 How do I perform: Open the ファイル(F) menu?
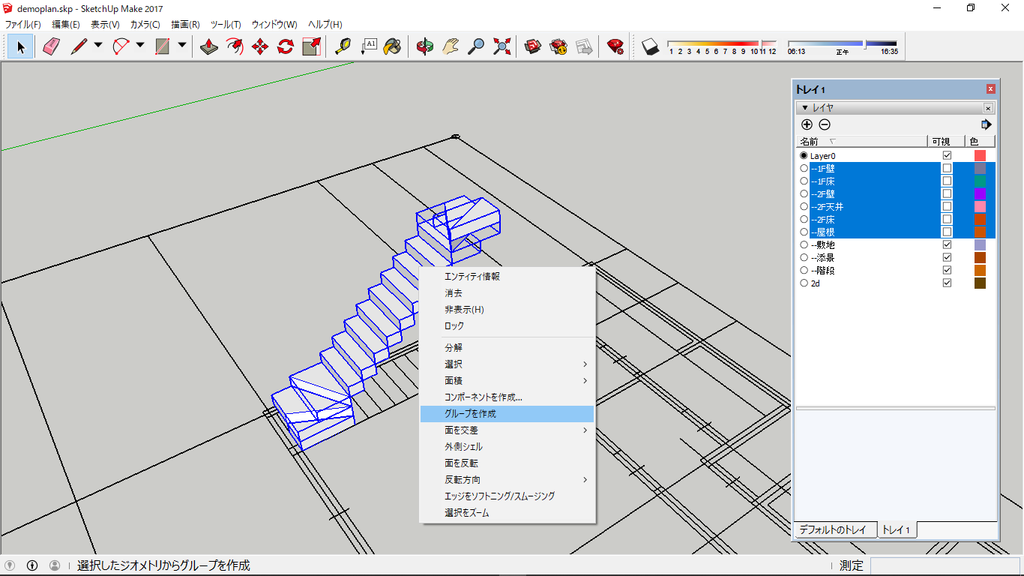(x=23, y=24)
